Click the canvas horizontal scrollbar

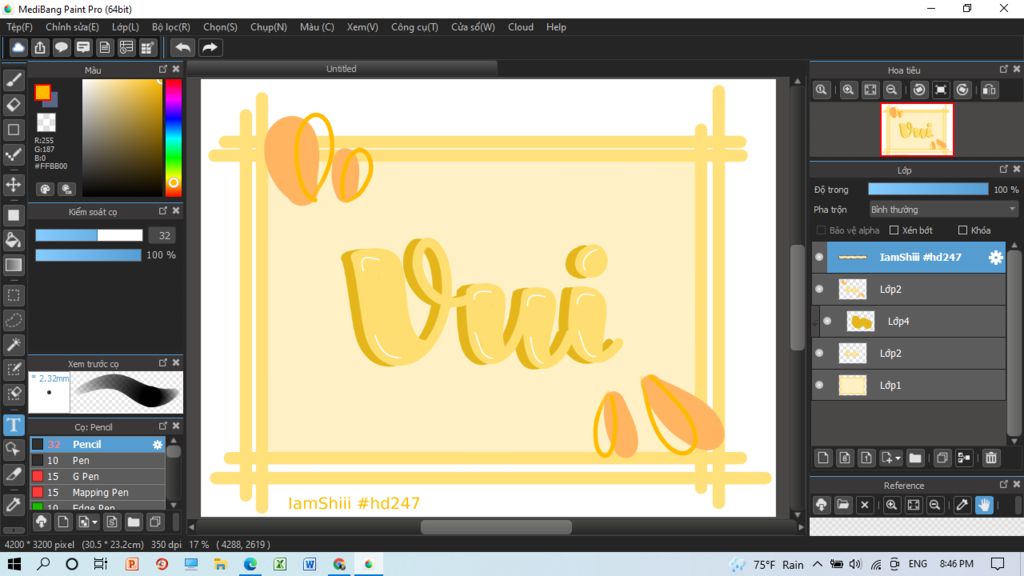[496, 527]
